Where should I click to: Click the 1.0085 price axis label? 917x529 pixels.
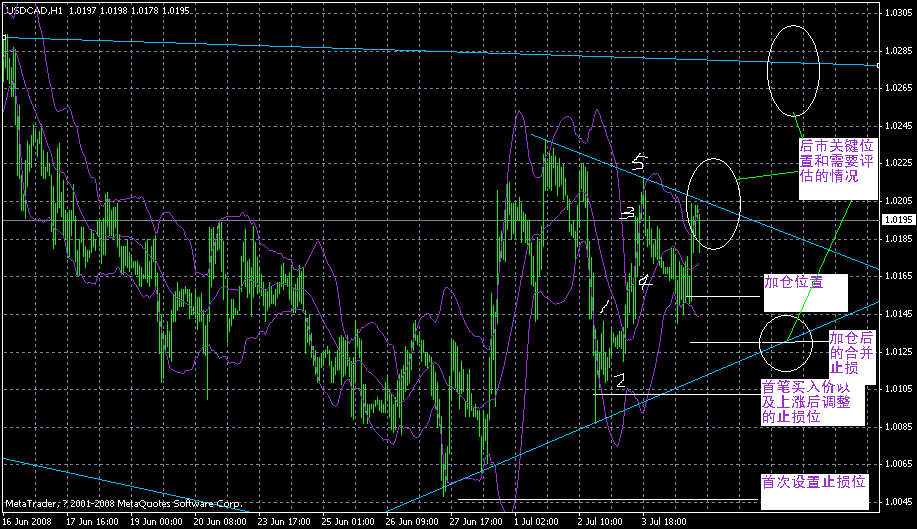(x=899, y=427)
